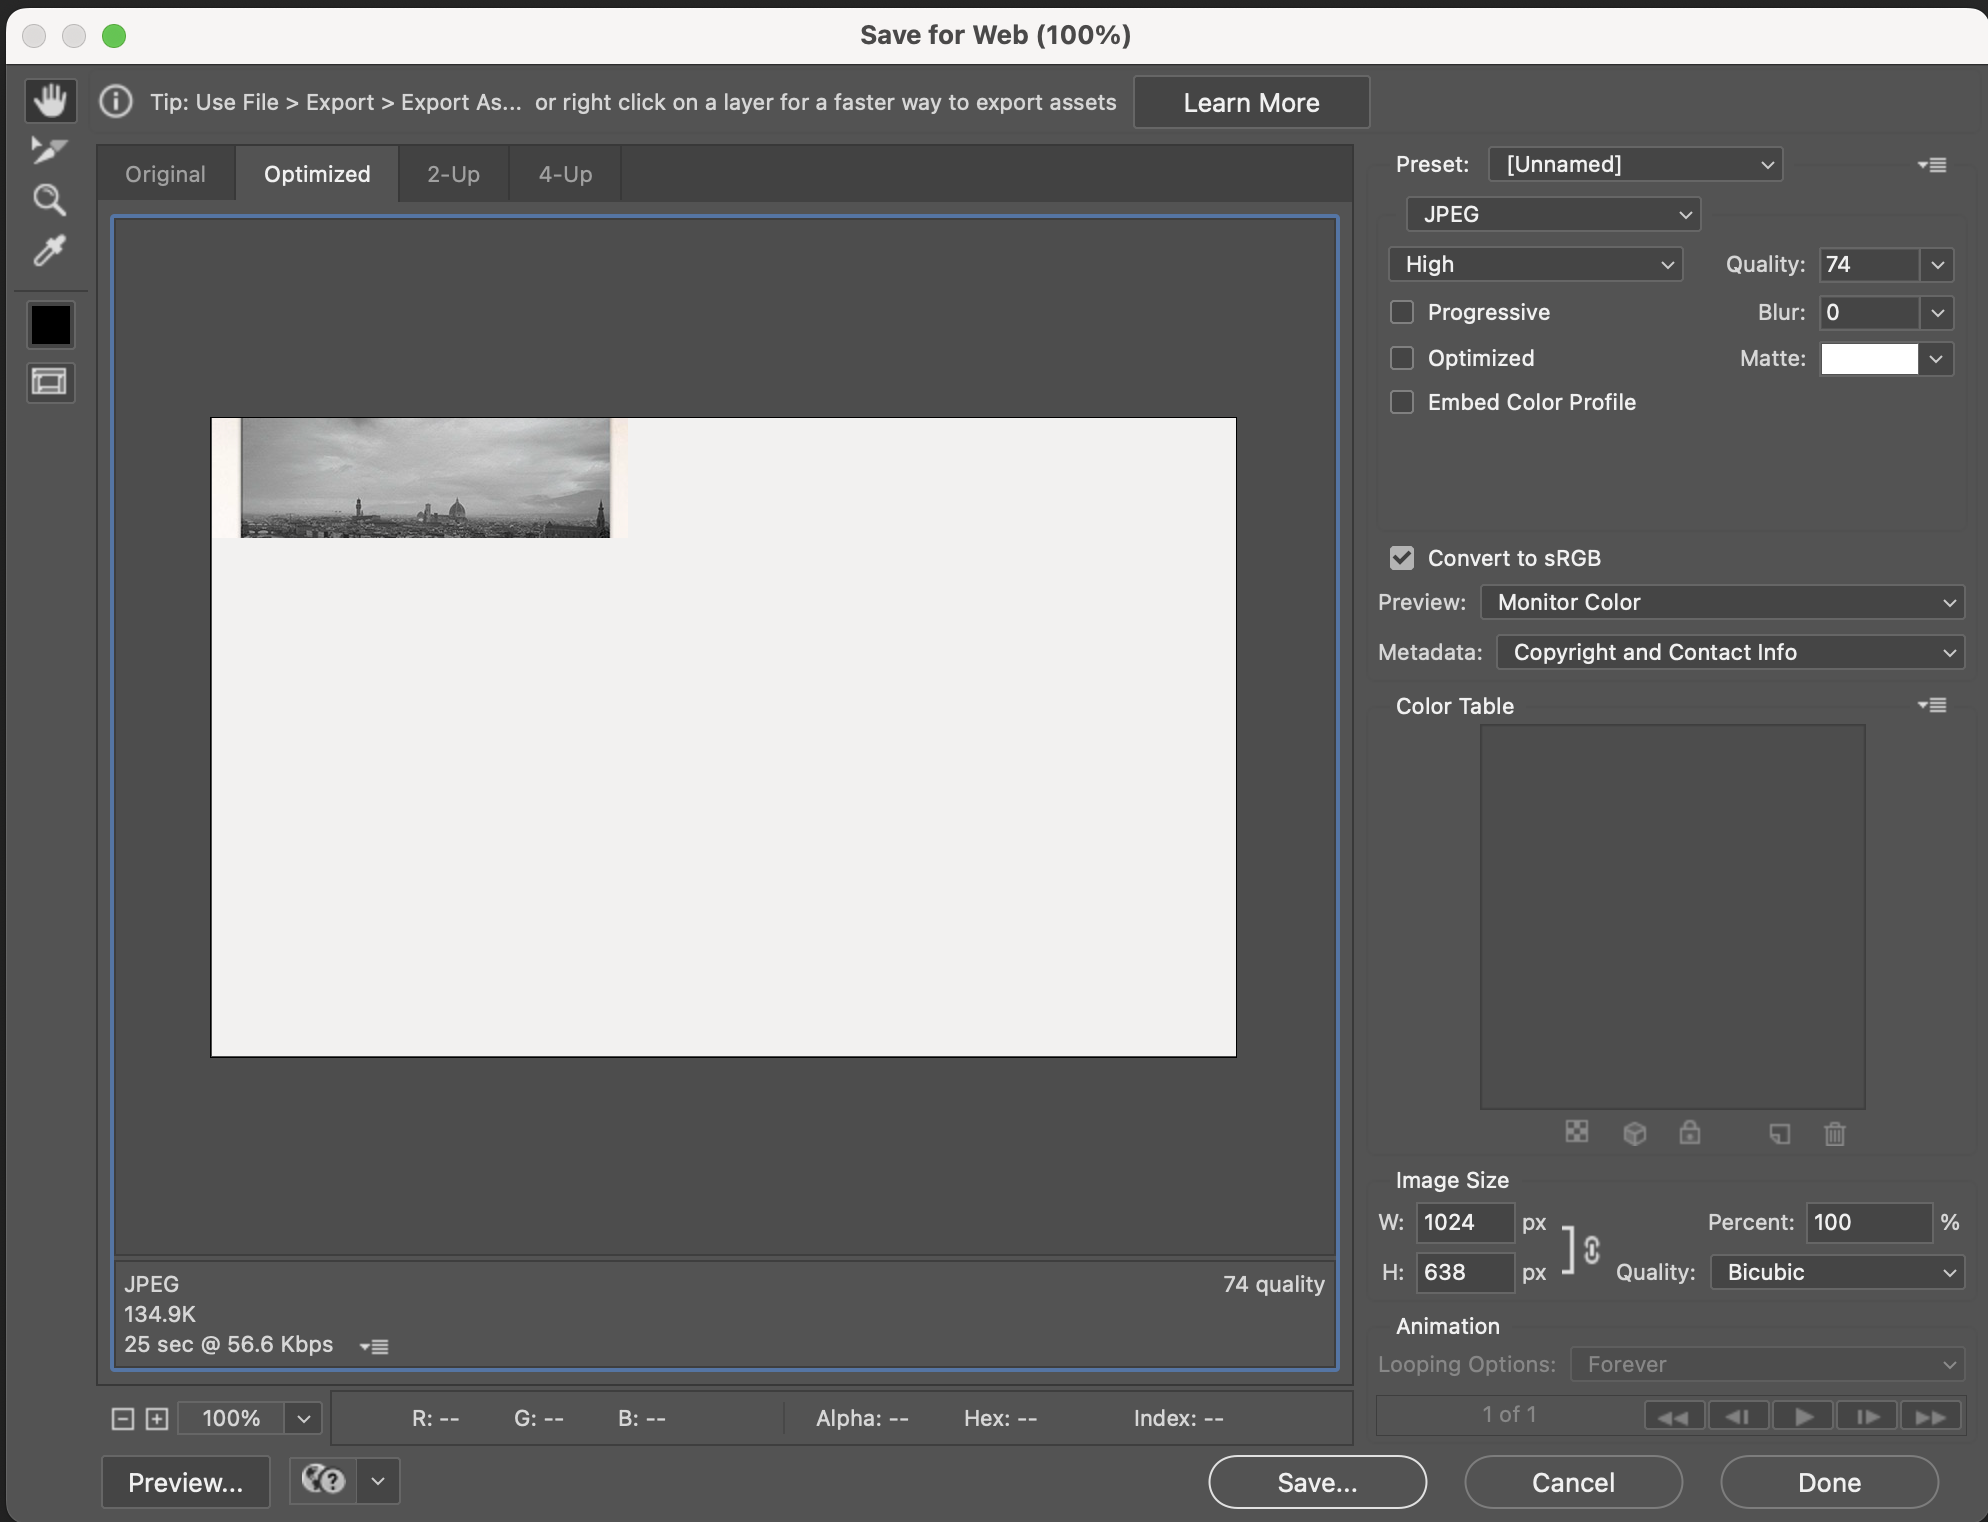The width and height of the screenshot is (1988, 1522).
Task: Change the Preview Monitor Color dropdown
Action: (x=1720, y=602)
